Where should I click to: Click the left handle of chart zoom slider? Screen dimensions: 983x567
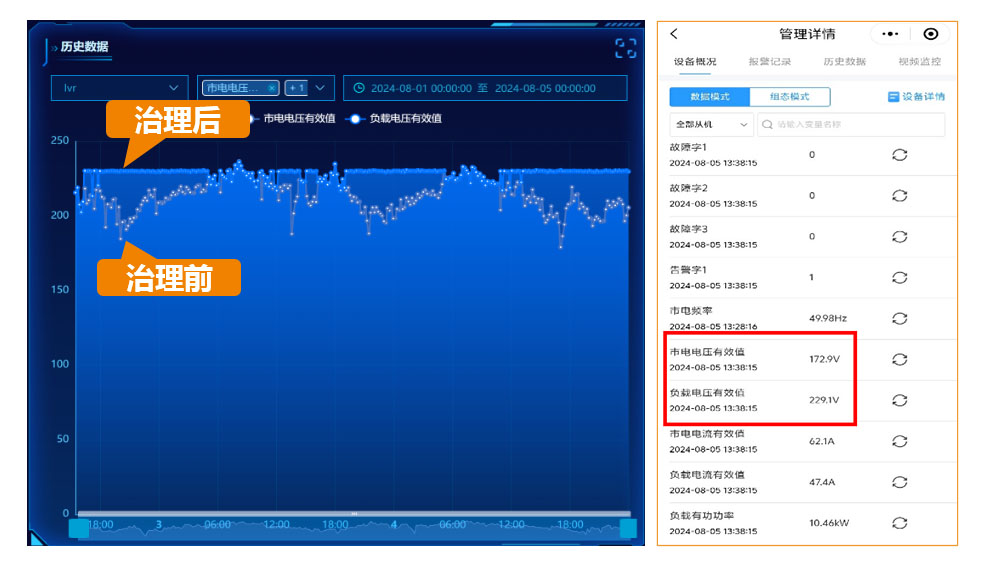coord(78,528)
